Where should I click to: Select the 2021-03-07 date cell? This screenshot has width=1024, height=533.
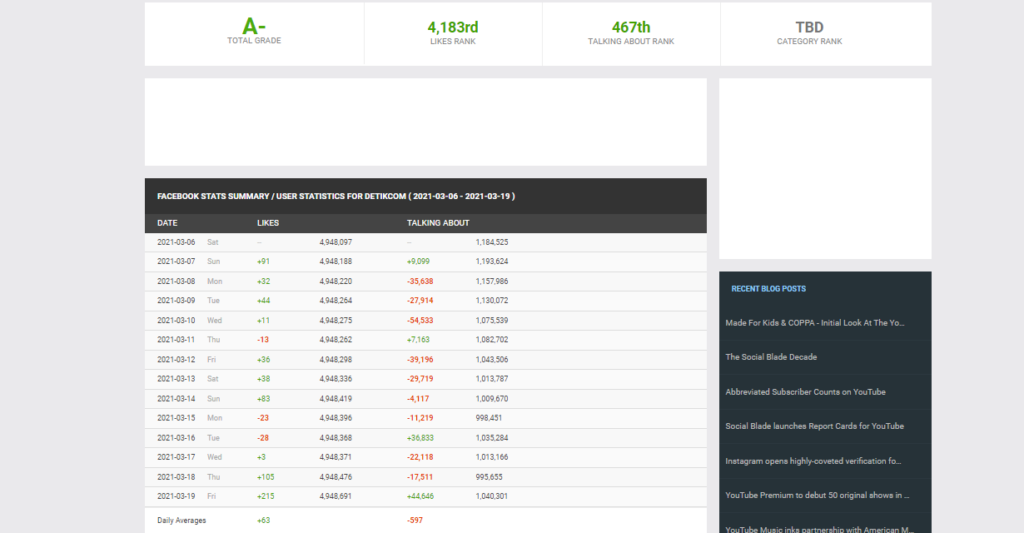click(176, 261)
